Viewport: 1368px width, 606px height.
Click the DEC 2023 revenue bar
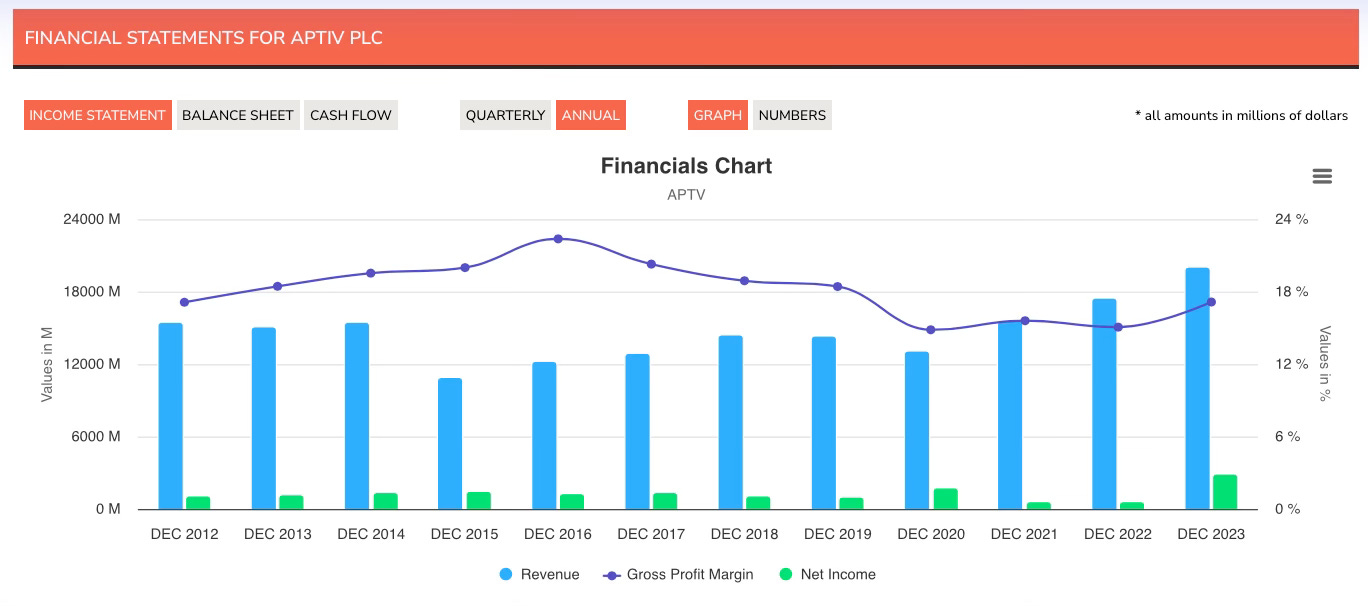[x=1197, y=389]
